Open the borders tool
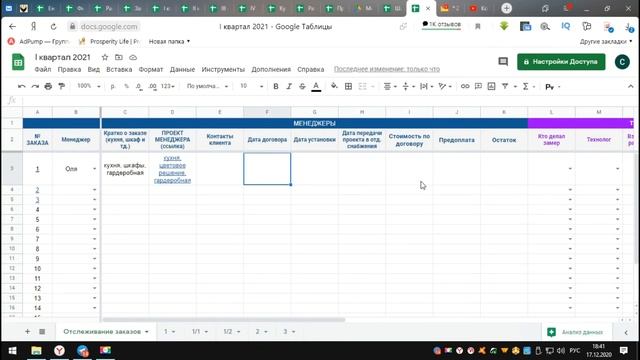Screen dimensions: 640x360 tap(348, 87)
